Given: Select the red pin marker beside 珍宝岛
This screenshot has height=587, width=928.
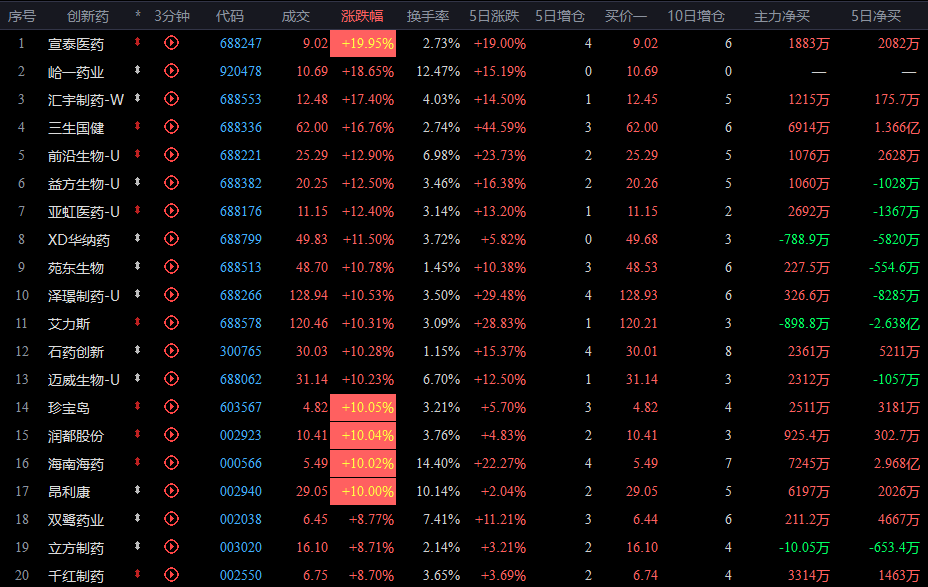Looking at the screenshot, I should coord(137,406).
